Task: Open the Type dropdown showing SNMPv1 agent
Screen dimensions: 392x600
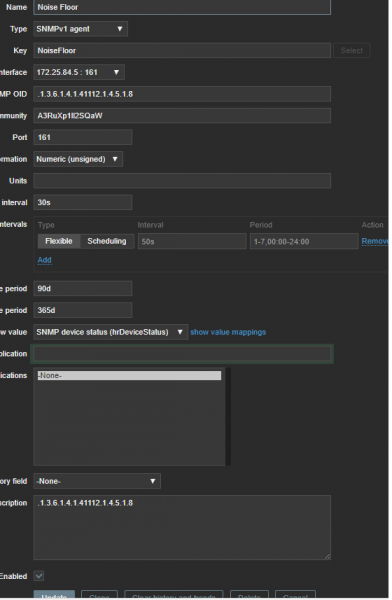Action: pos(80,29)
